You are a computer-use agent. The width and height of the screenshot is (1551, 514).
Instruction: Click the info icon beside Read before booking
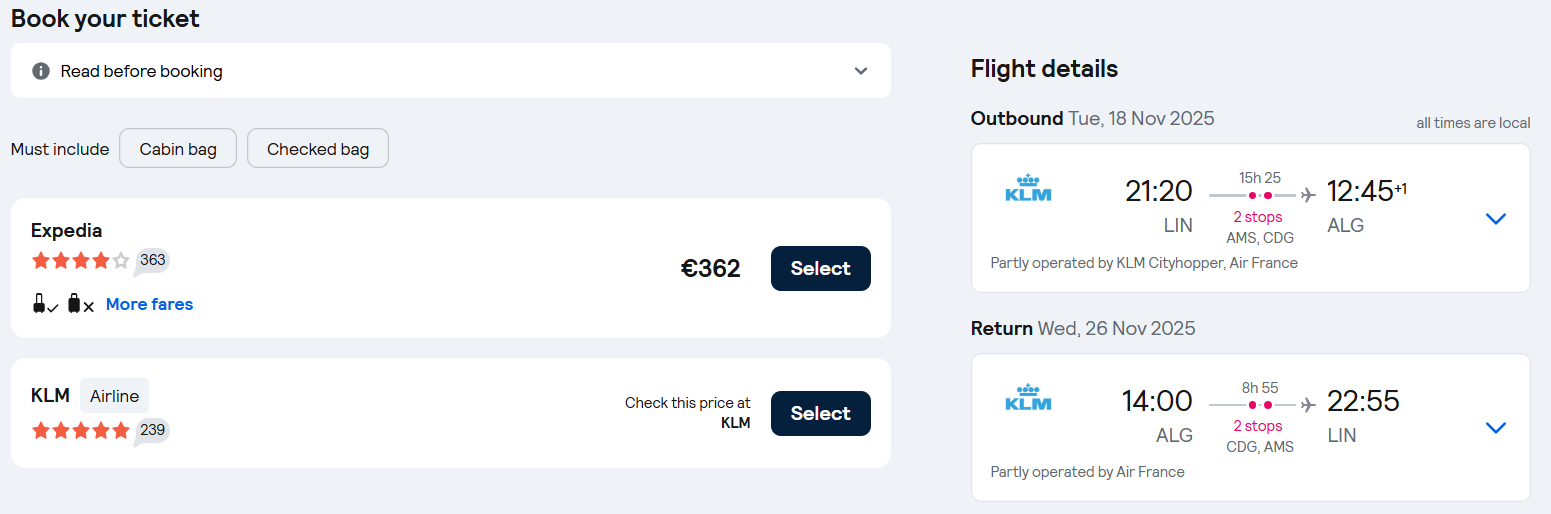41,71
